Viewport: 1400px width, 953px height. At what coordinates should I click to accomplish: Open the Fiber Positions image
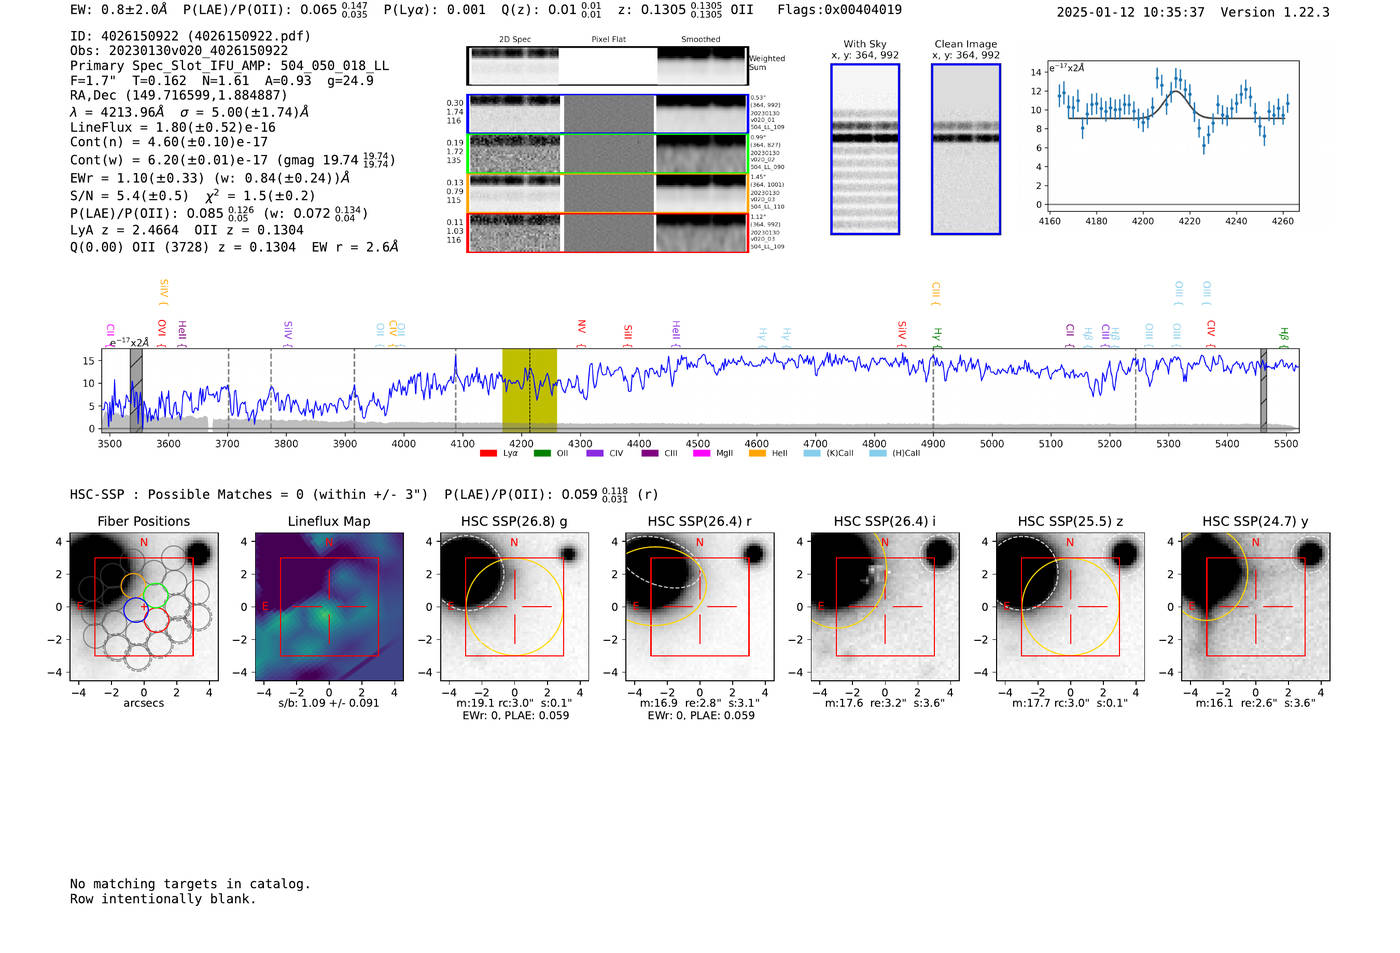coord(144,606)
